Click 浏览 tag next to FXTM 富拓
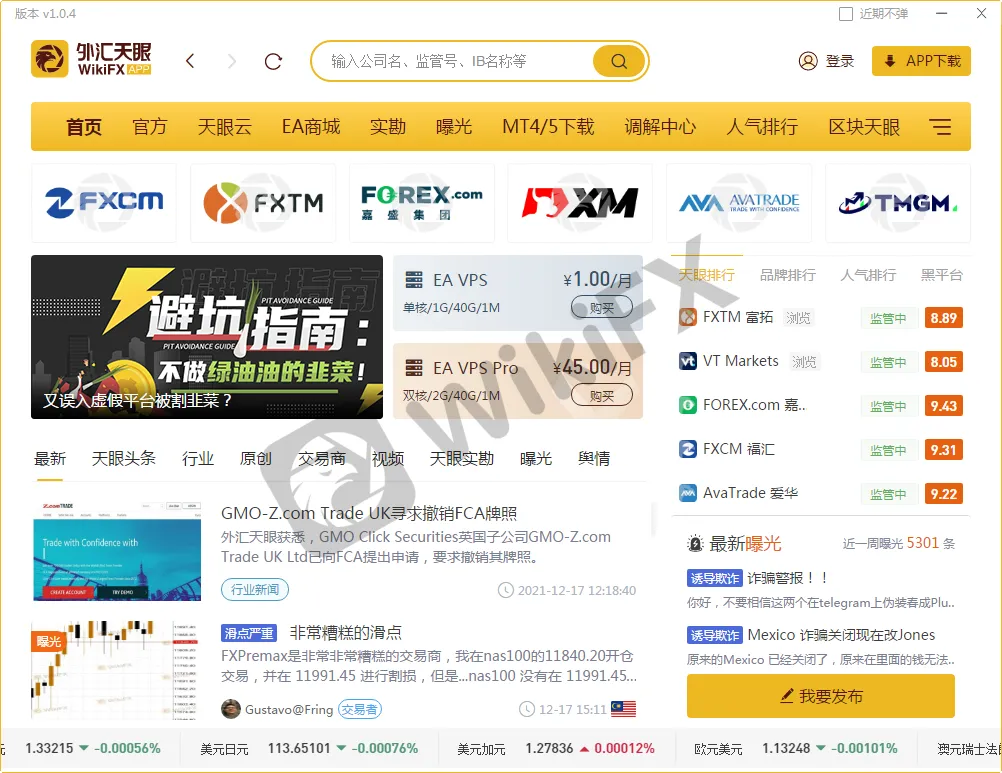The height and width of the screenshot is (773, 1002). pyautogui.click(x=798, y=318)
